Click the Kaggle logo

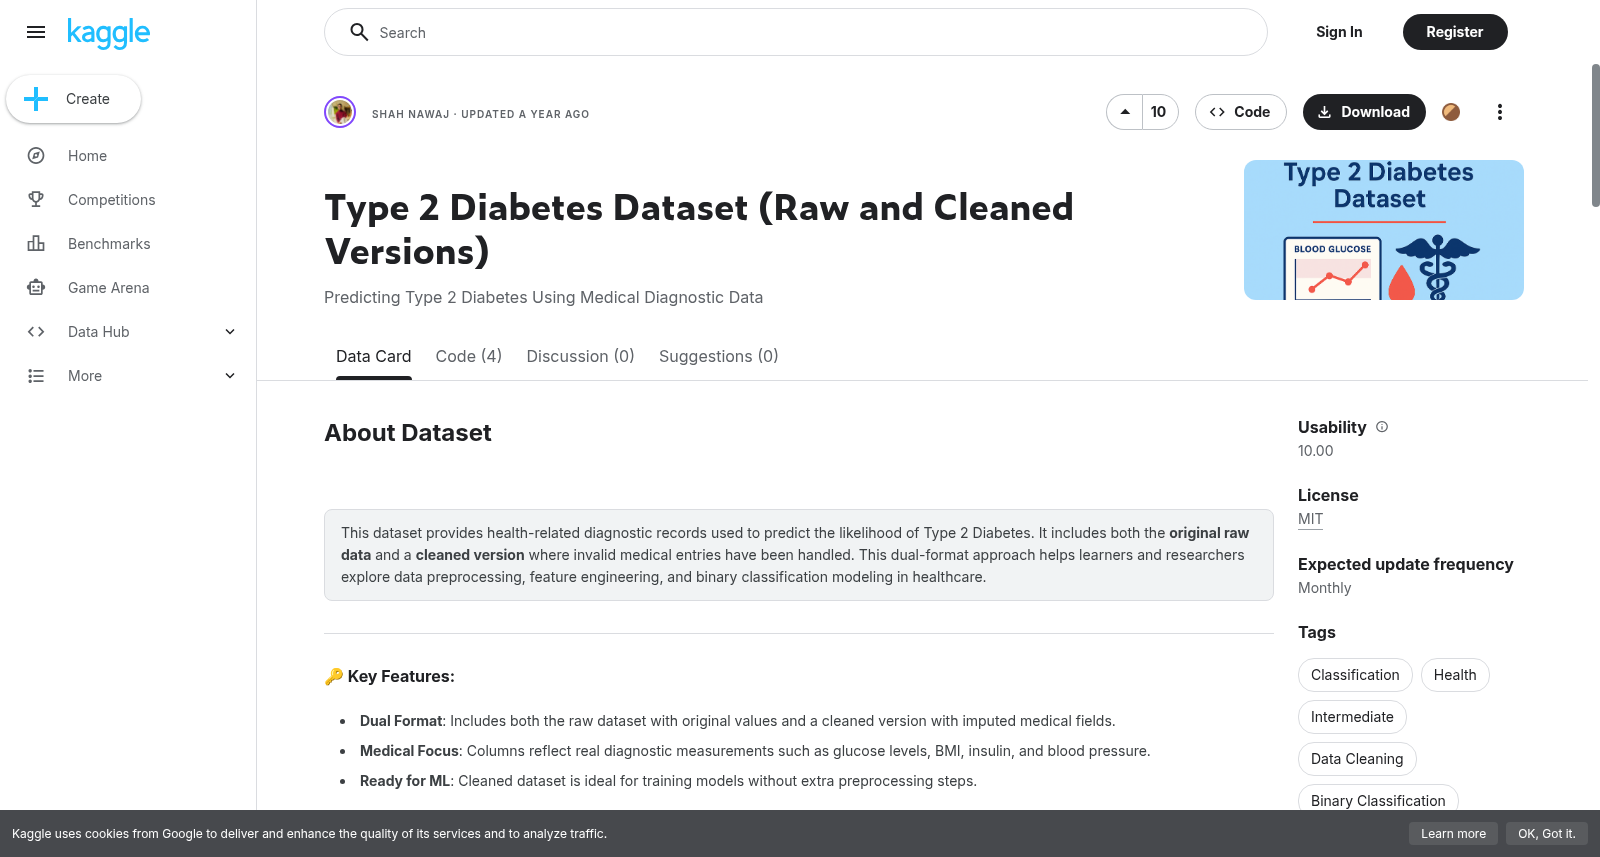coord(108,33)
